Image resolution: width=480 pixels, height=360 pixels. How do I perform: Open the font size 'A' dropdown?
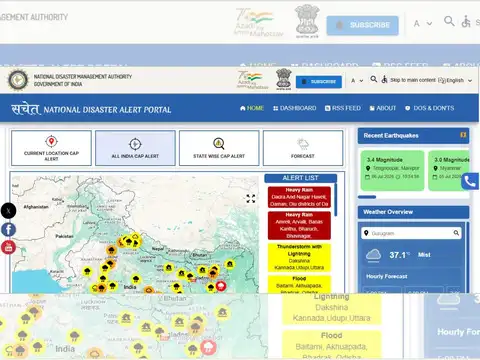(357, 80)
